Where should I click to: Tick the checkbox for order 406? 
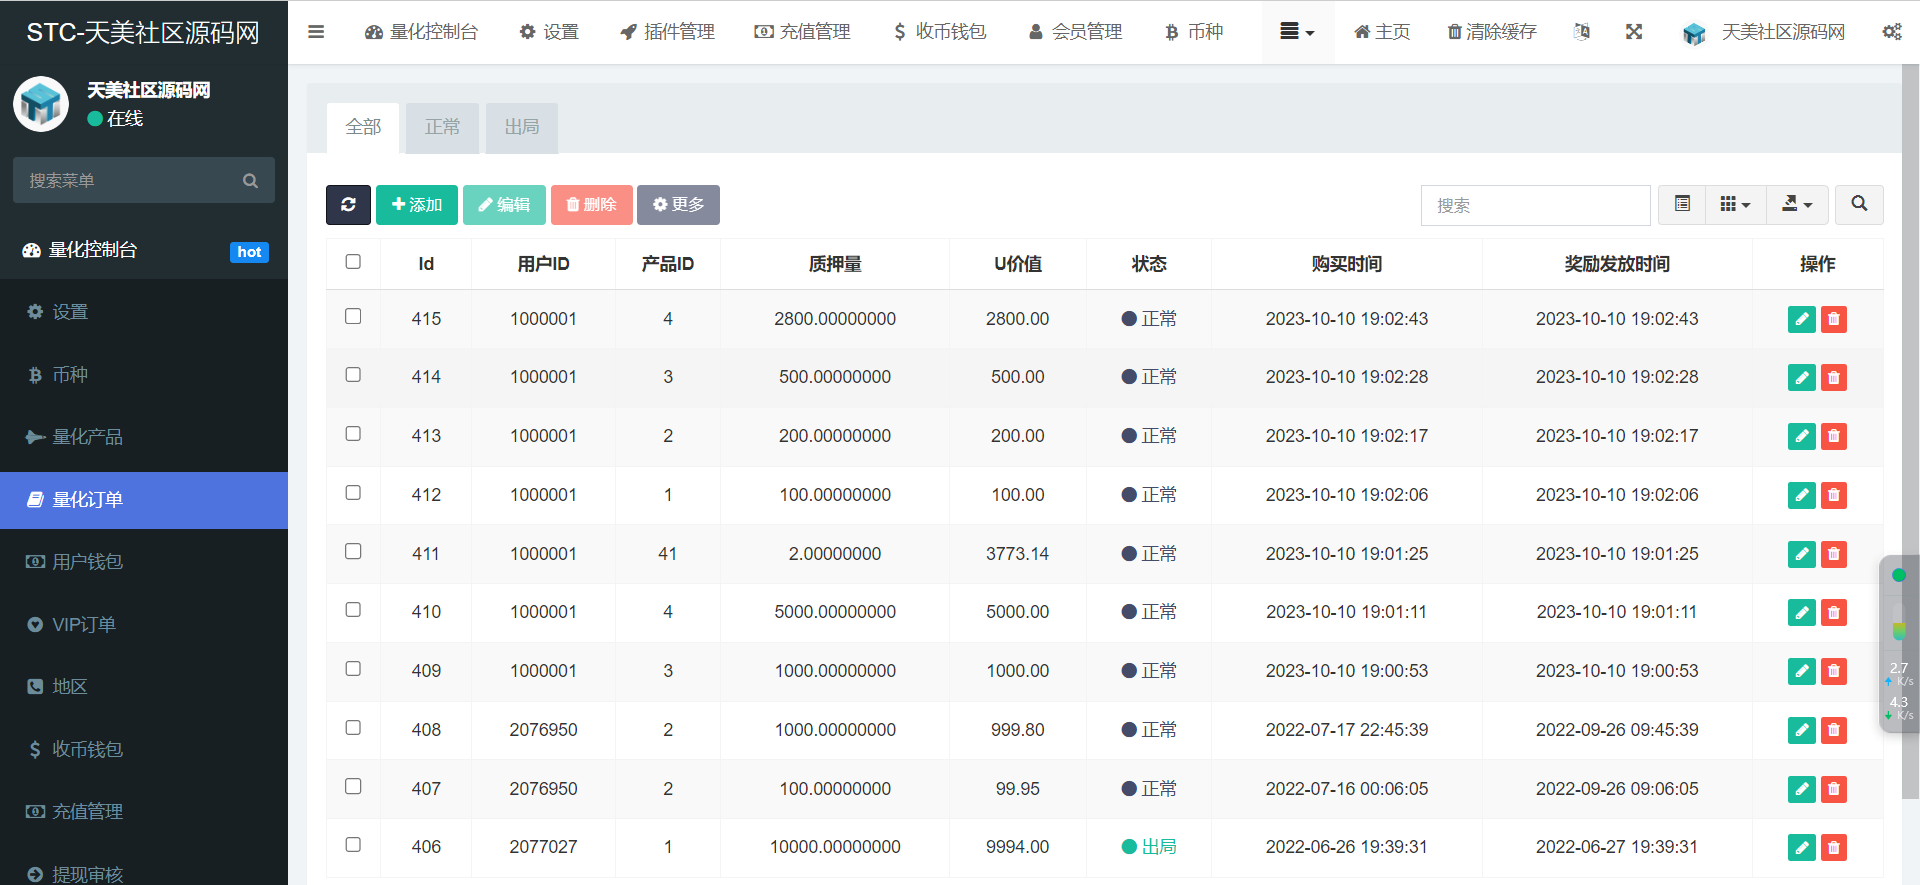coord(353,845)
